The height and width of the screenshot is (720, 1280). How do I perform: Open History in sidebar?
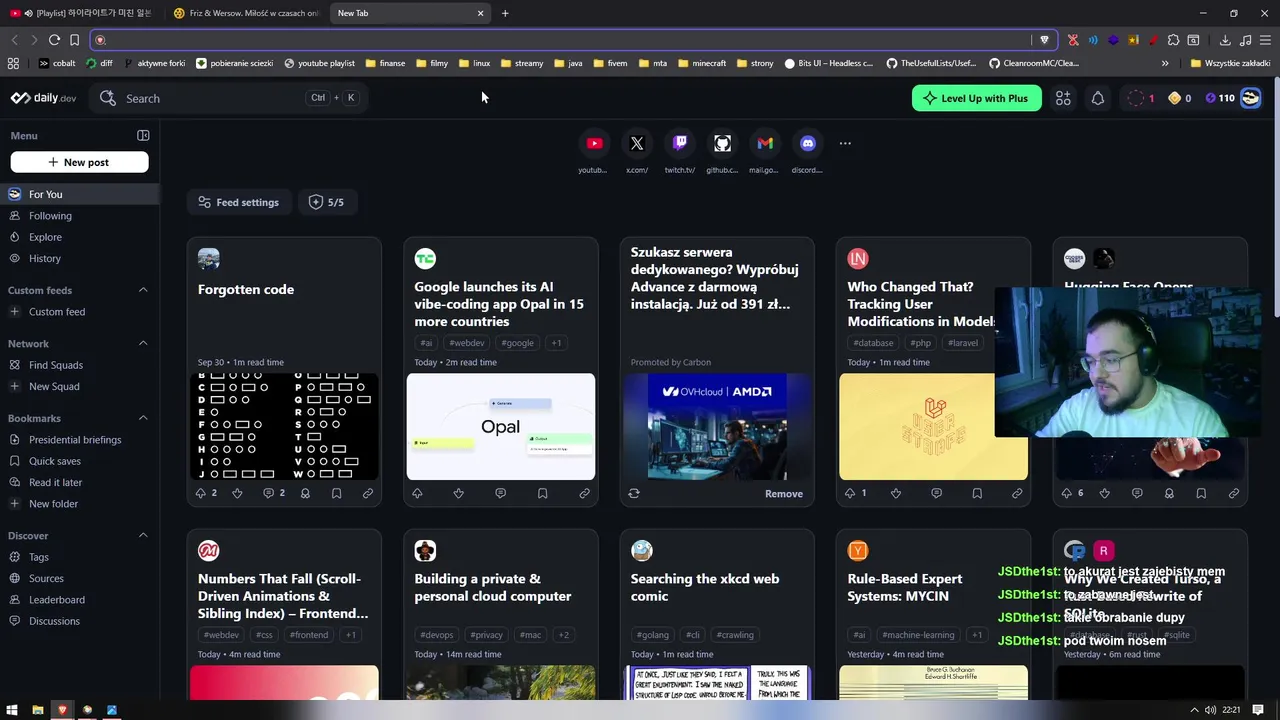80,258
